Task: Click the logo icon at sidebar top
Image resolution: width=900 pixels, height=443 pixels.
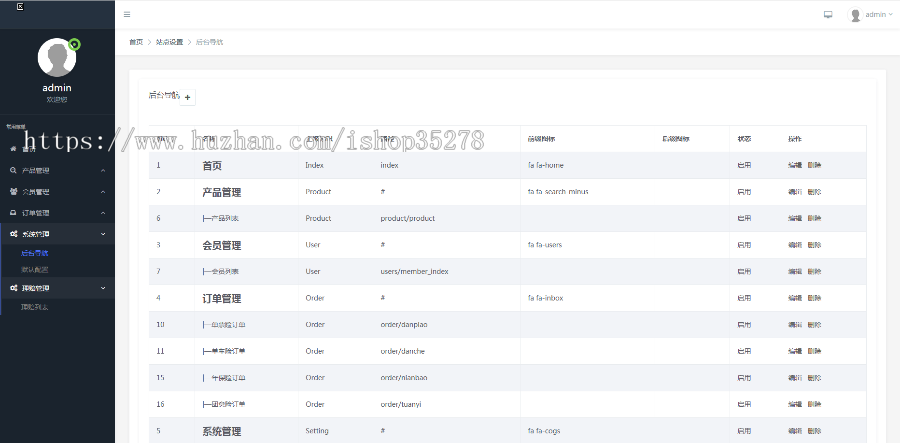Action: click(x=20, y=7)
